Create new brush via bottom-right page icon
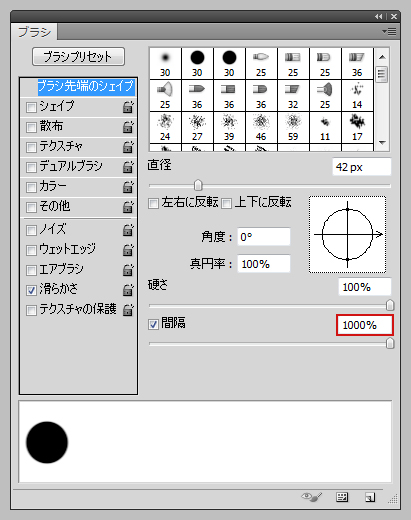 [370, 497]
